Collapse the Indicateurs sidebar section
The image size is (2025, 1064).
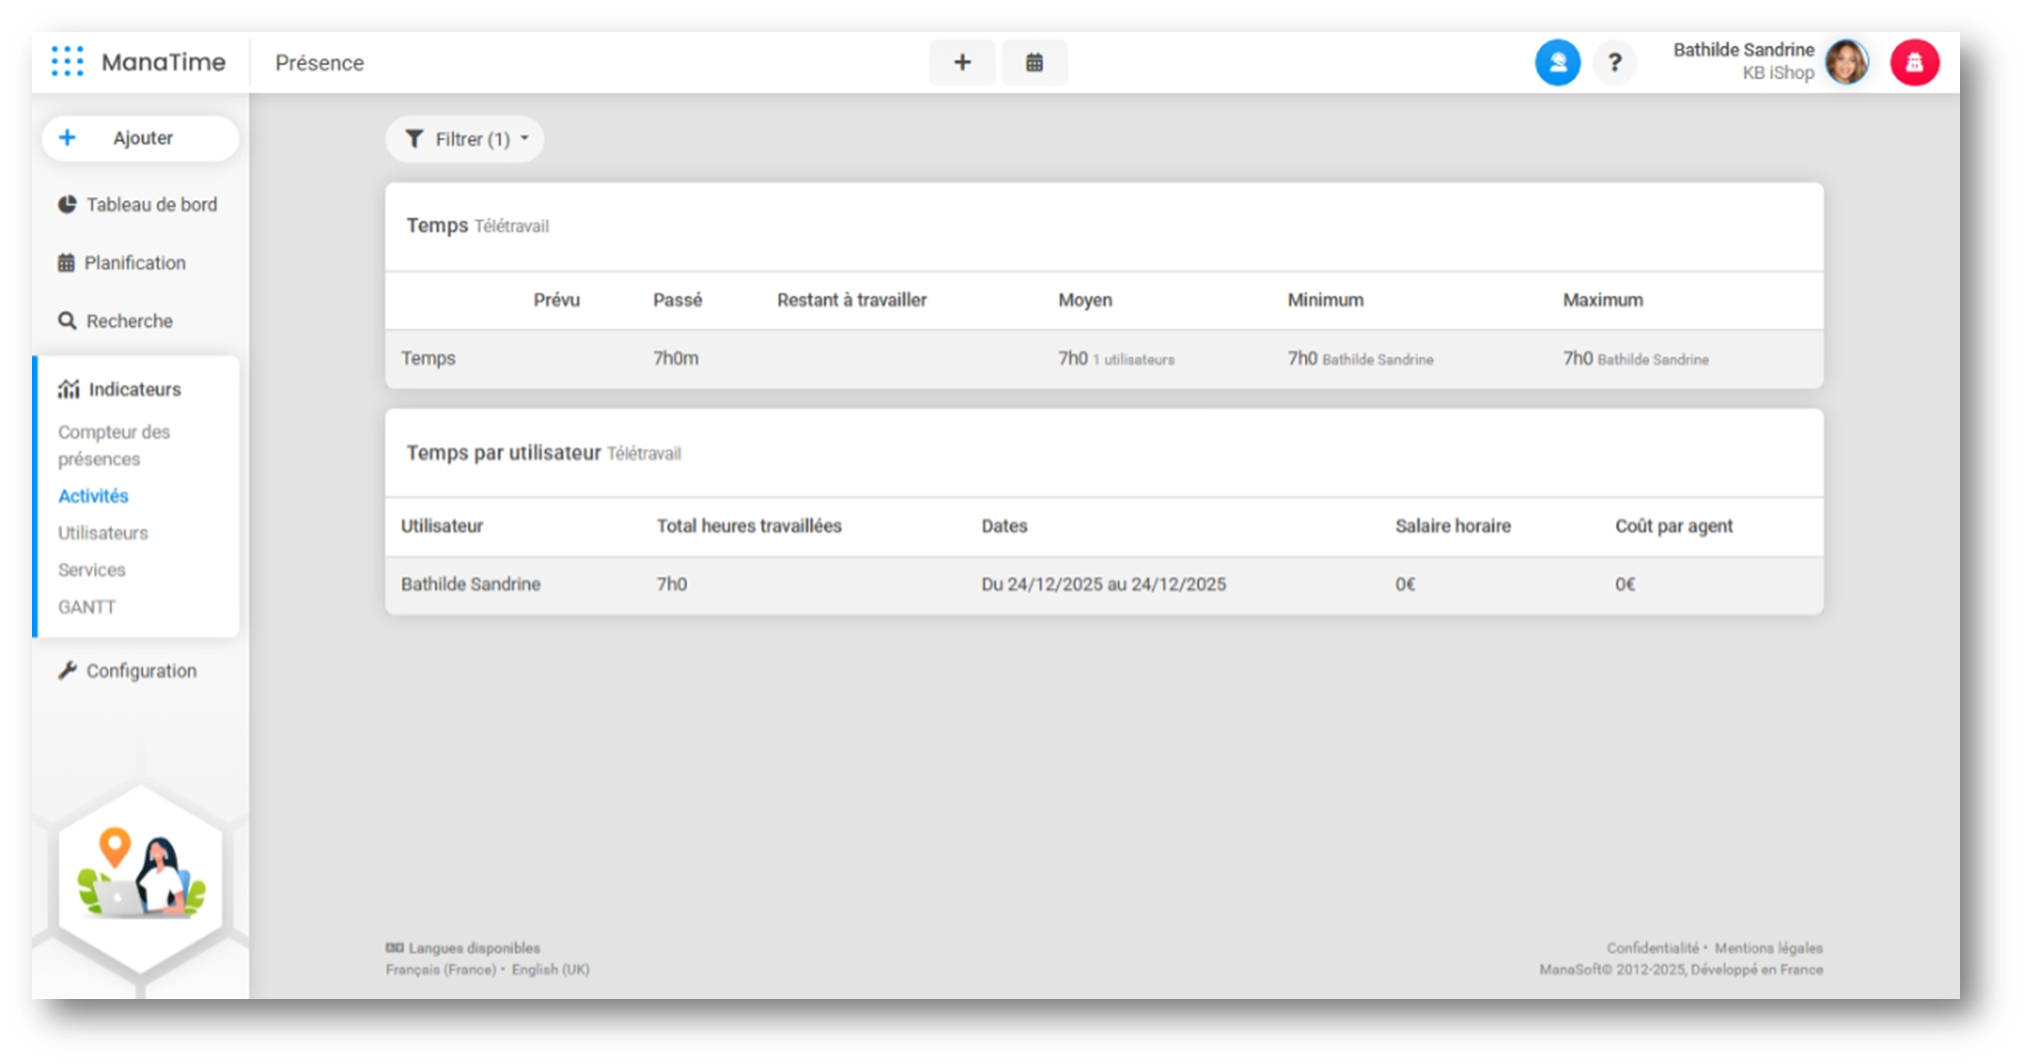pos(134,389)
